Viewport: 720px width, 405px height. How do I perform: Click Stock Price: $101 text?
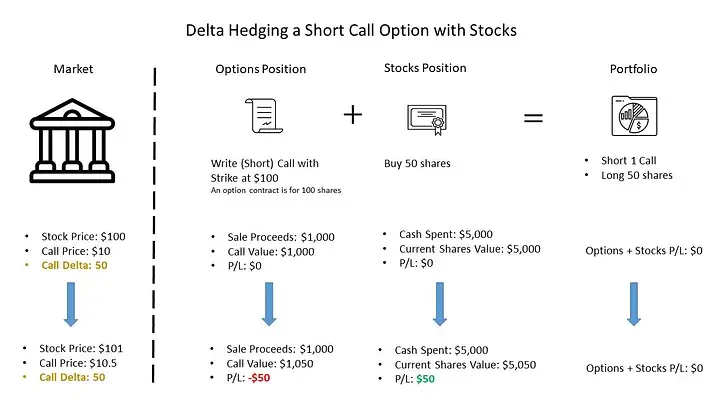(81, 349)
